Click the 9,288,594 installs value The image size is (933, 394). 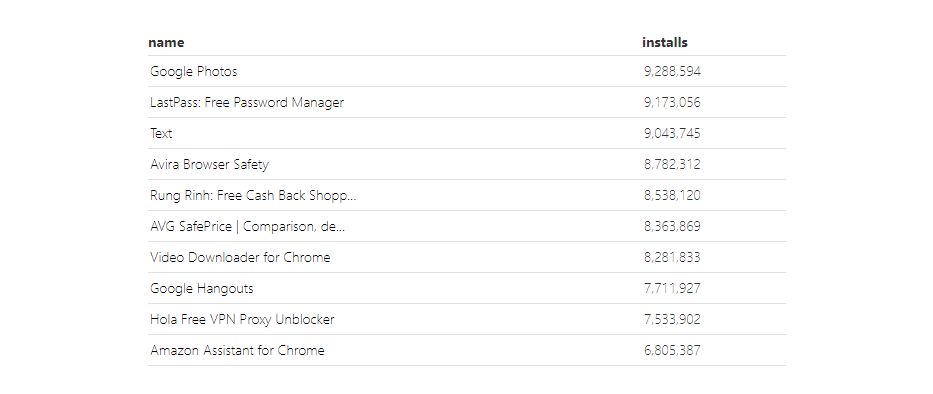click(672, 71)
